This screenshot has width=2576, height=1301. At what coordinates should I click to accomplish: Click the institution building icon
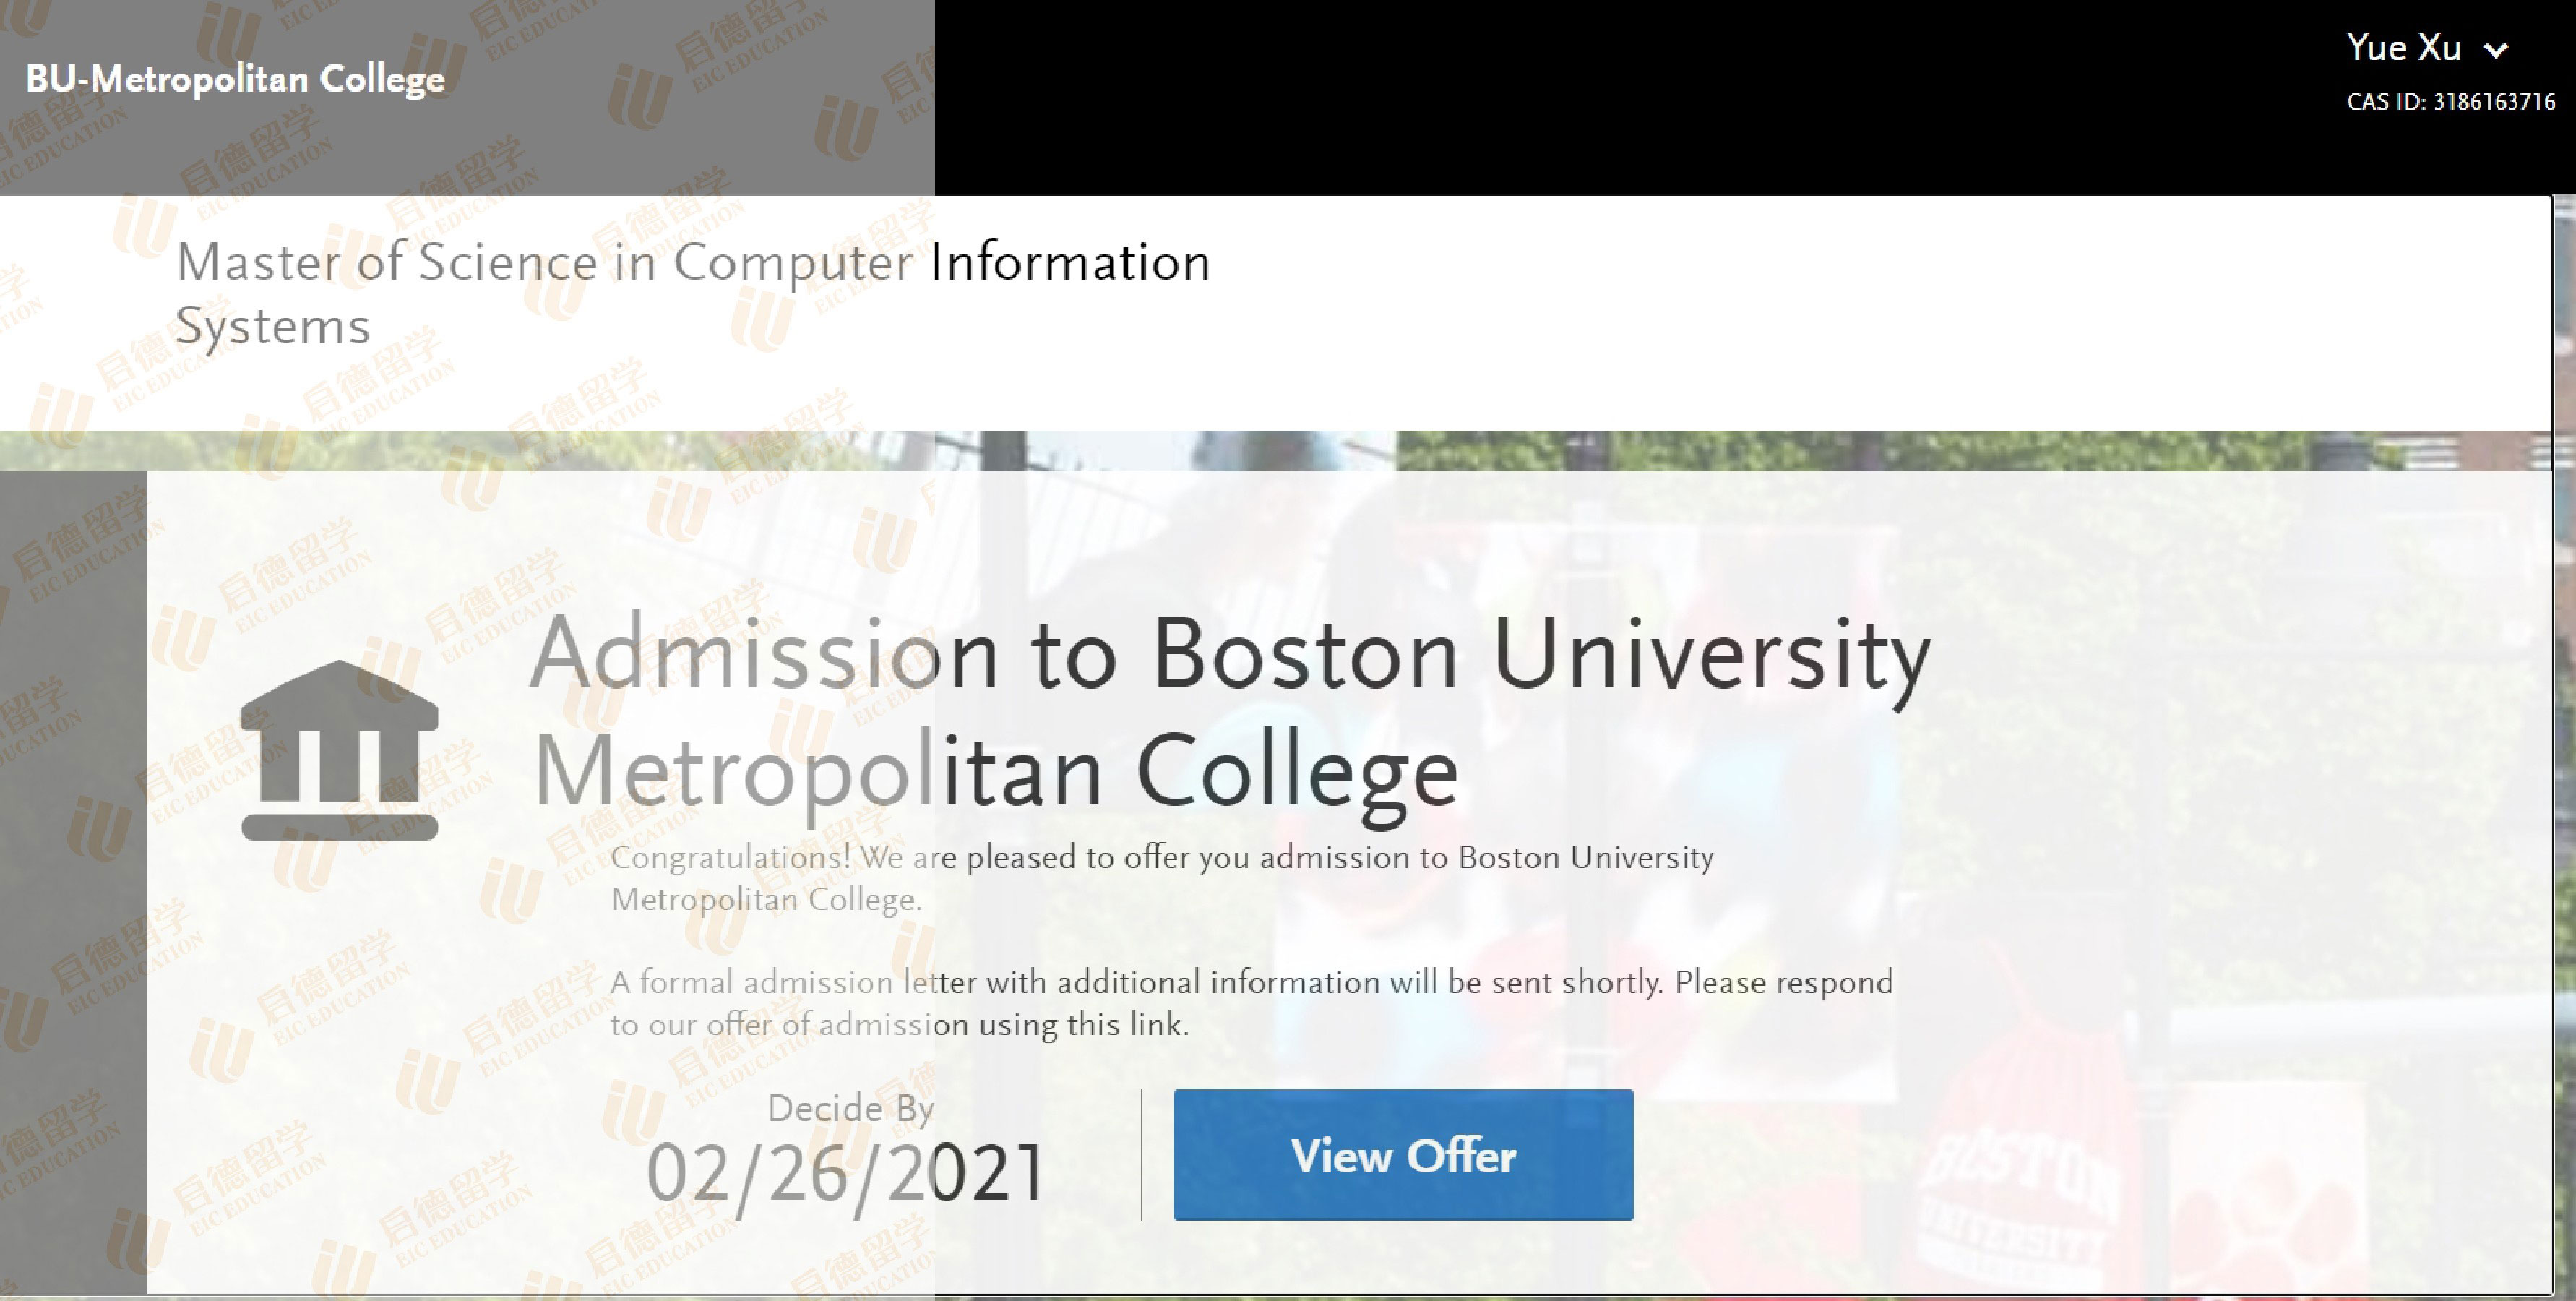coord(339,750)
